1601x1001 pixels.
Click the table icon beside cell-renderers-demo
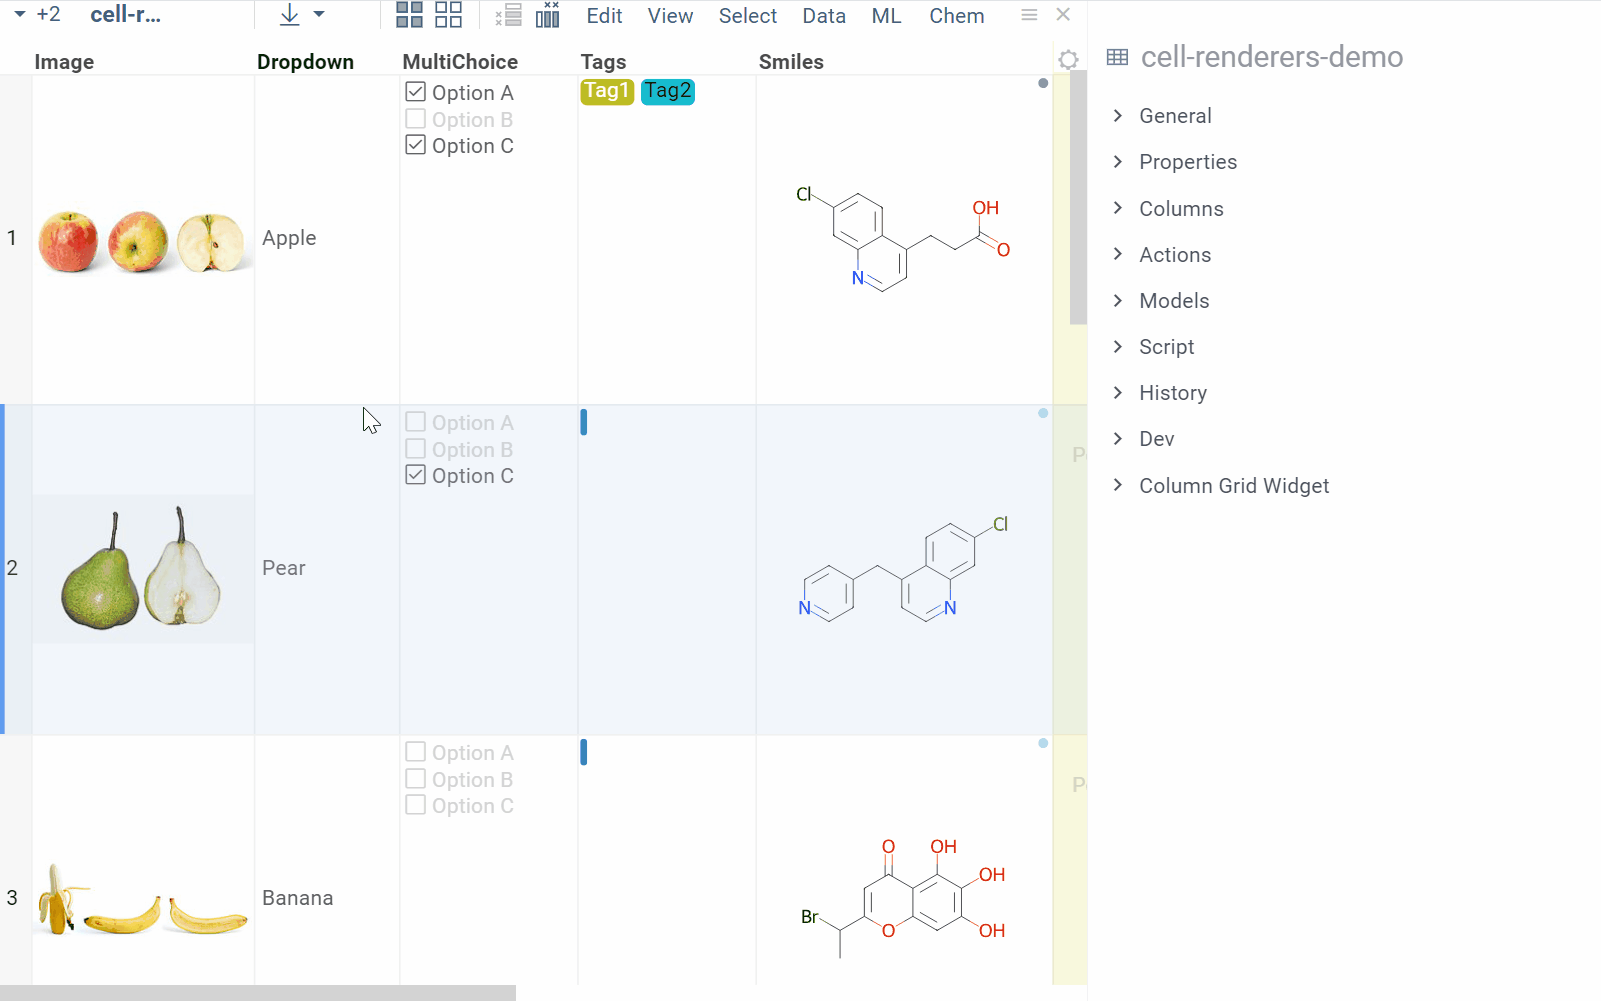point(1117,58)
